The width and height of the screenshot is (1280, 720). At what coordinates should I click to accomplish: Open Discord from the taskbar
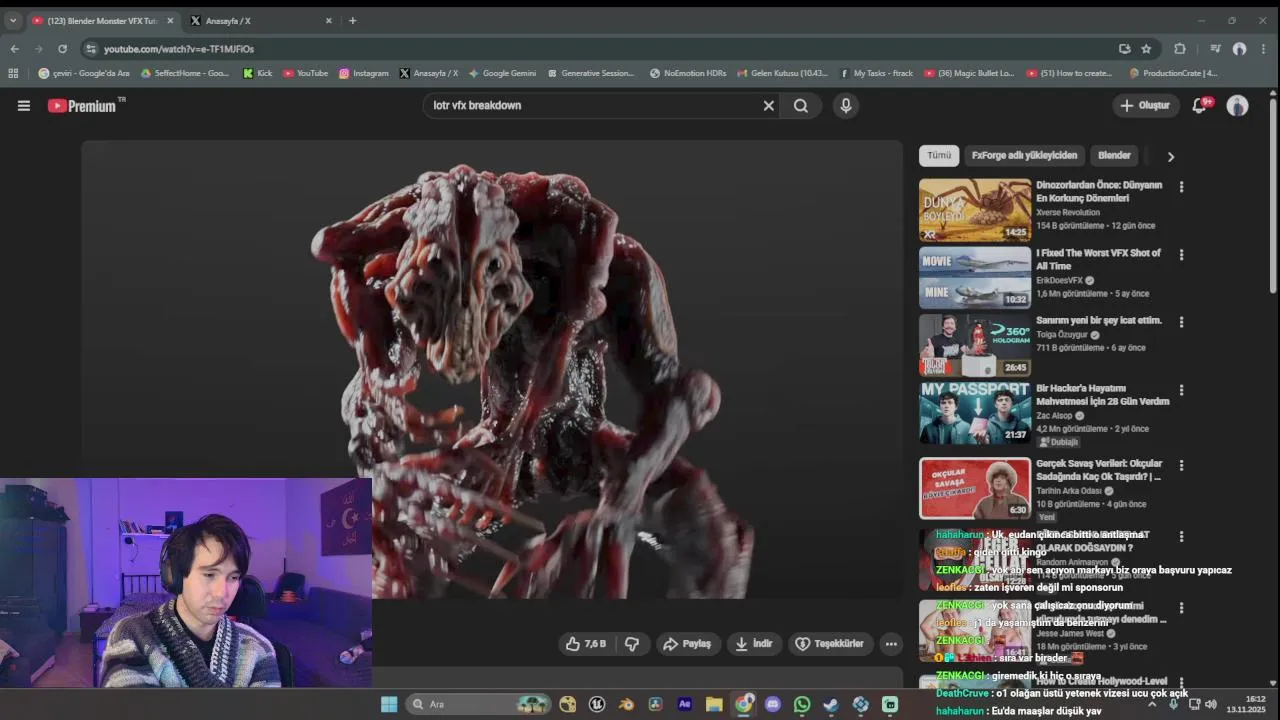coord(772,704)
